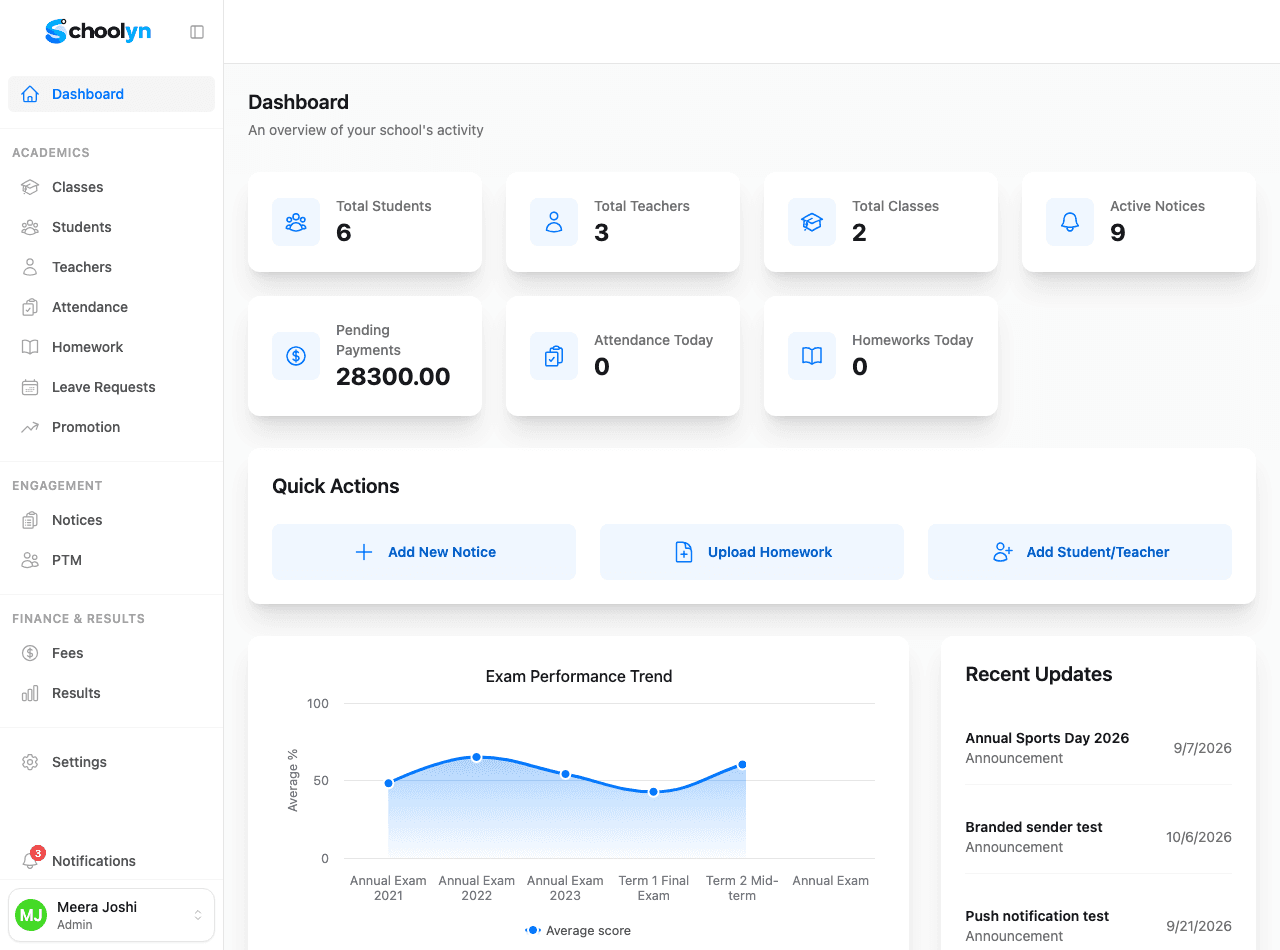Click the Homeworks Today book icon

pyautogui.click(x=812, y=356)
